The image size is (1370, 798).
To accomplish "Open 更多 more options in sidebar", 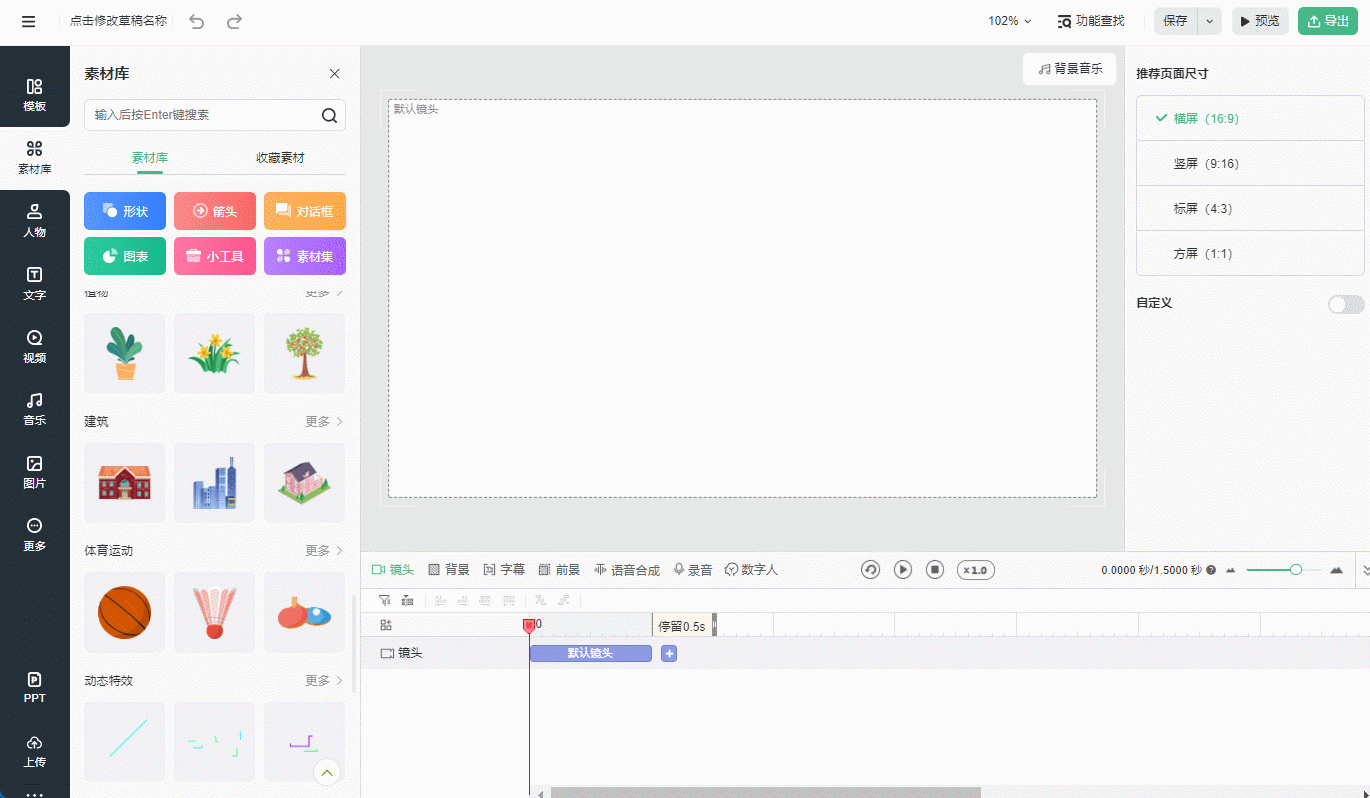I will 35,535.
